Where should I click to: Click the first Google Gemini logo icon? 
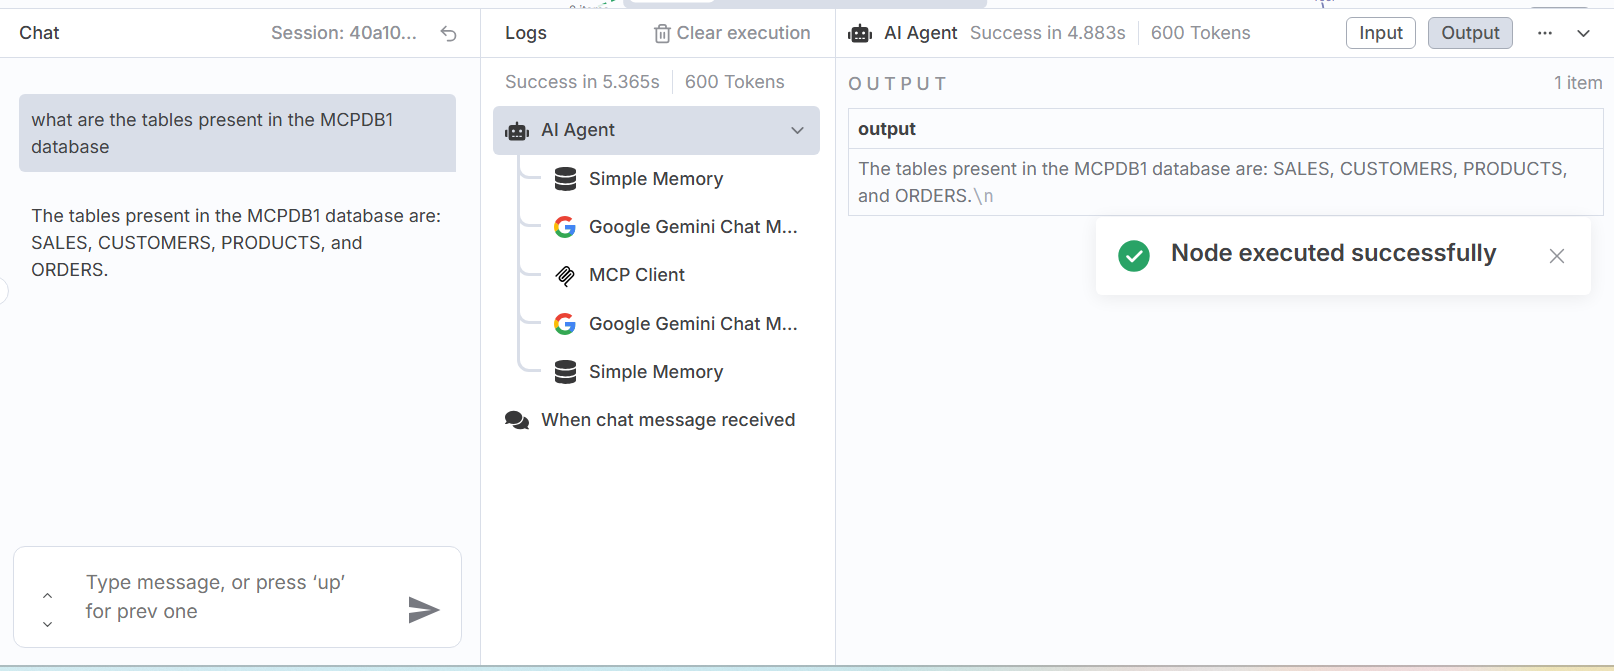point(565,227)
